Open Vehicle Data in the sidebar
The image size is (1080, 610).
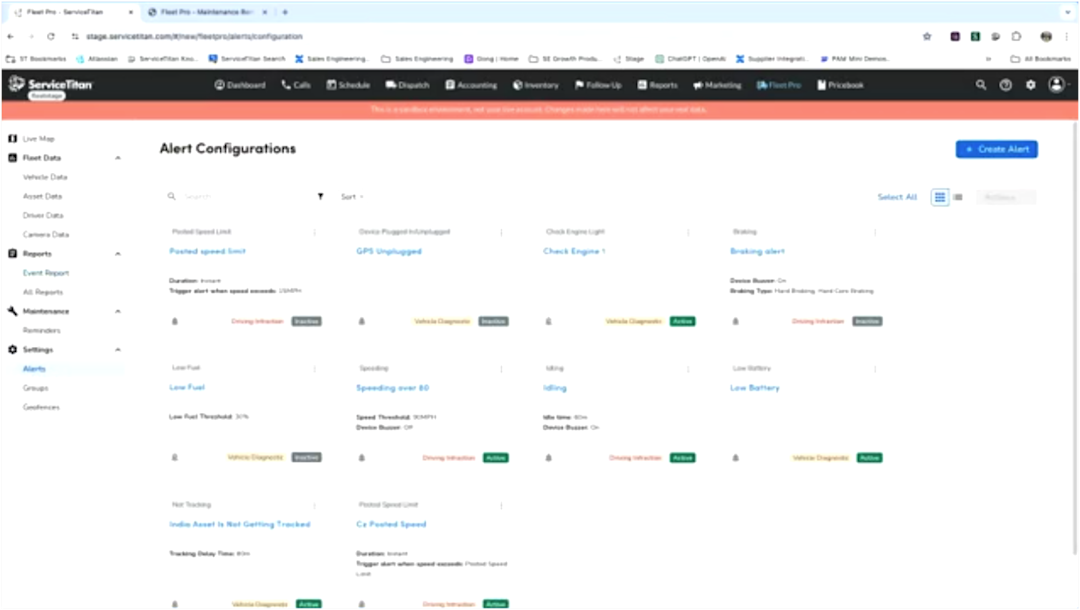point(45,178)
